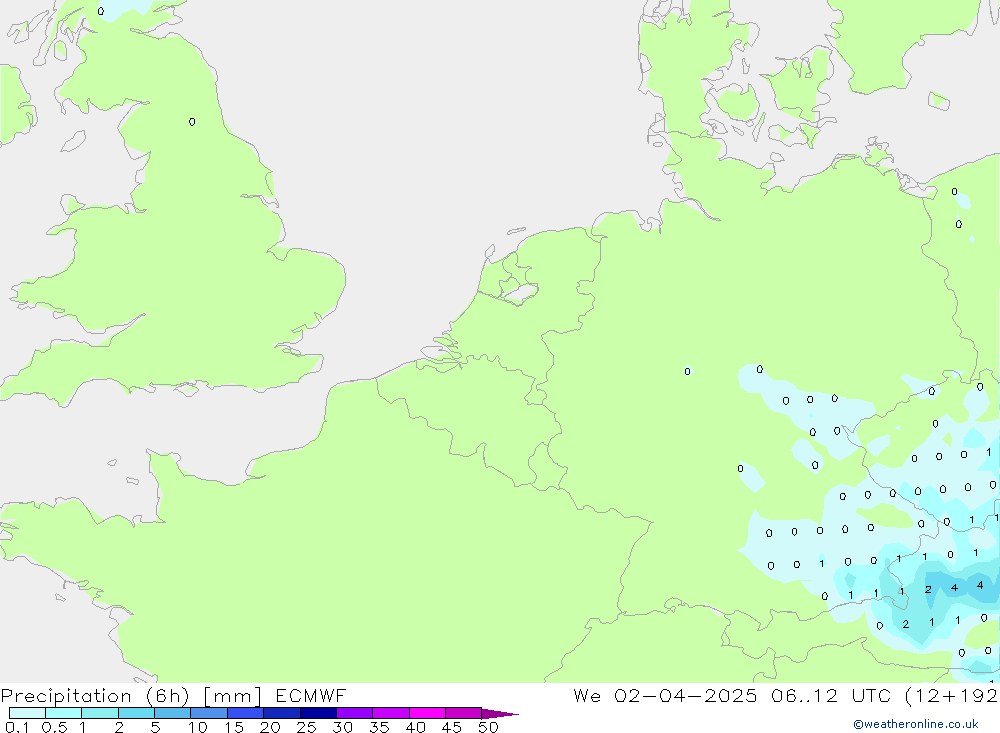Select the "[mm]" unit label
The width and height of the screenshot is (1000, 733).
[x=232, y=696]
